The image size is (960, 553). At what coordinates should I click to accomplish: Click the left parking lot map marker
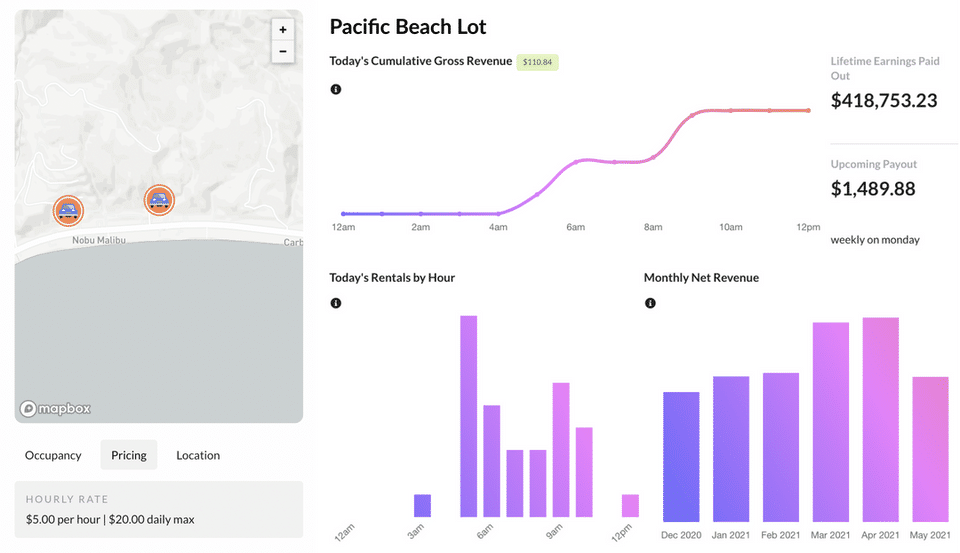[68, 210]
